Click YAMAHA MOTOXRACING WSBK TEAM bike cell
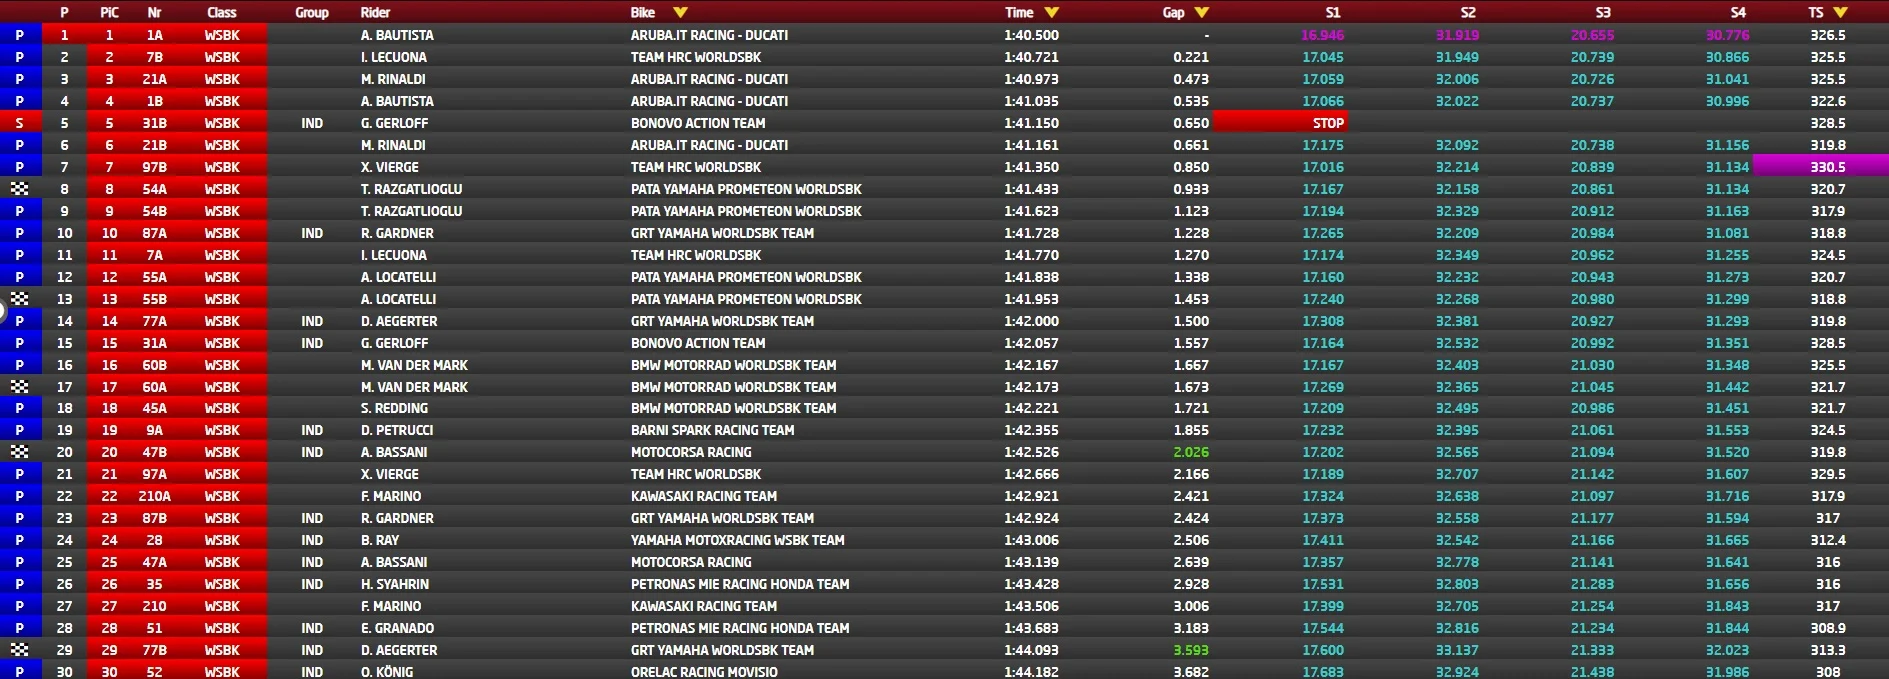The width and height of the screenshot is (1889, 679). click(737, 540)
